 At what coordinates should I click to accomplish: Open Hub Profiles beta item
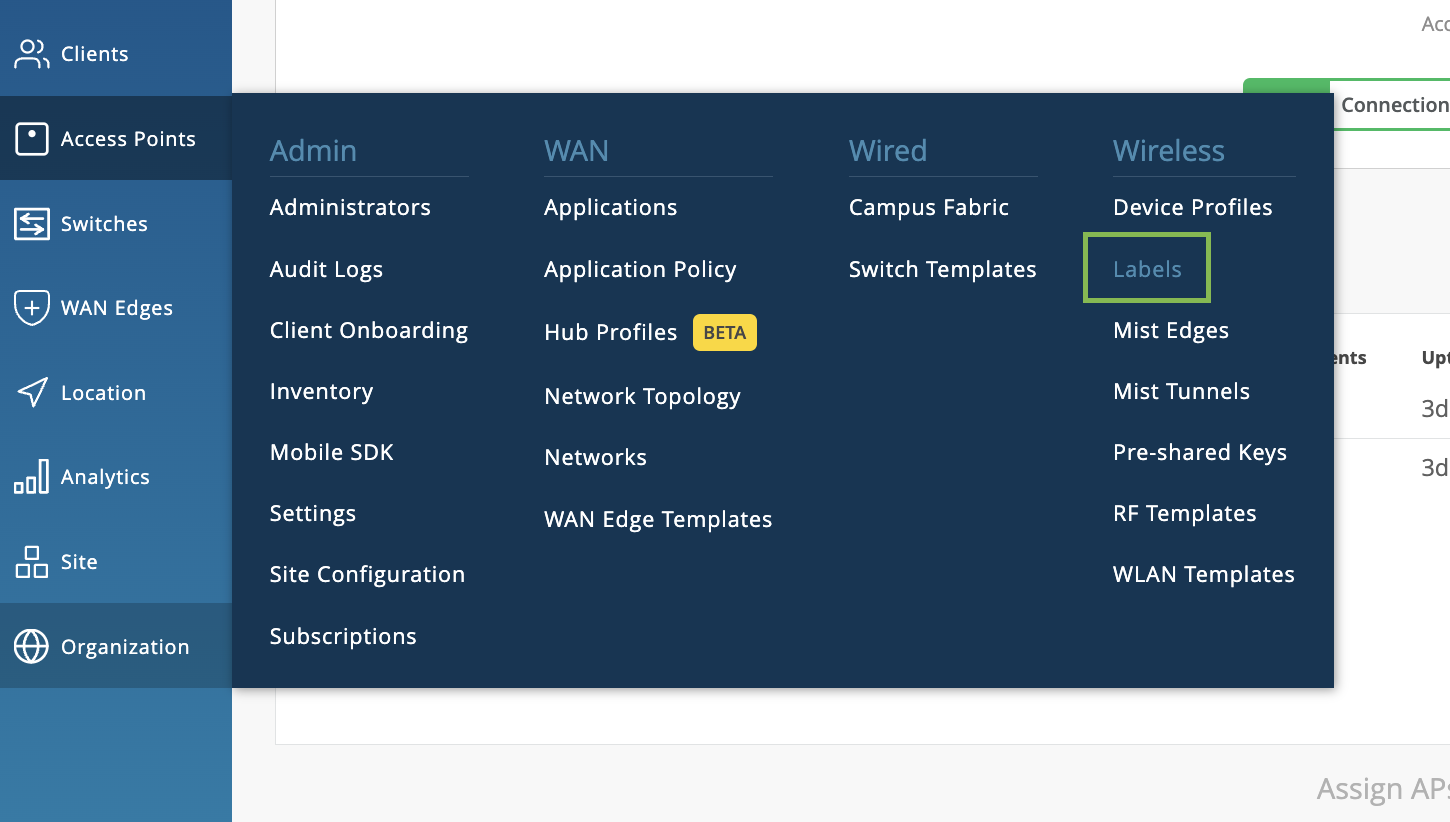610,332
